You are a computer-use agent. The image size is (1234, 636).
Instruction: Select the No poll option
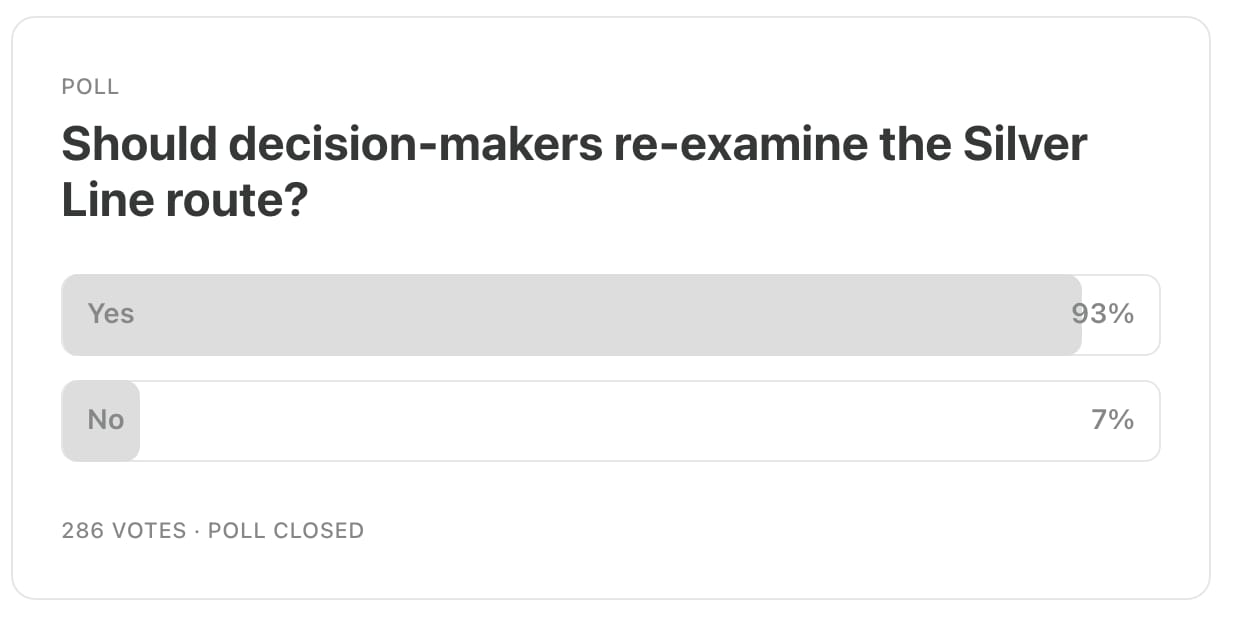pos(610,421)
